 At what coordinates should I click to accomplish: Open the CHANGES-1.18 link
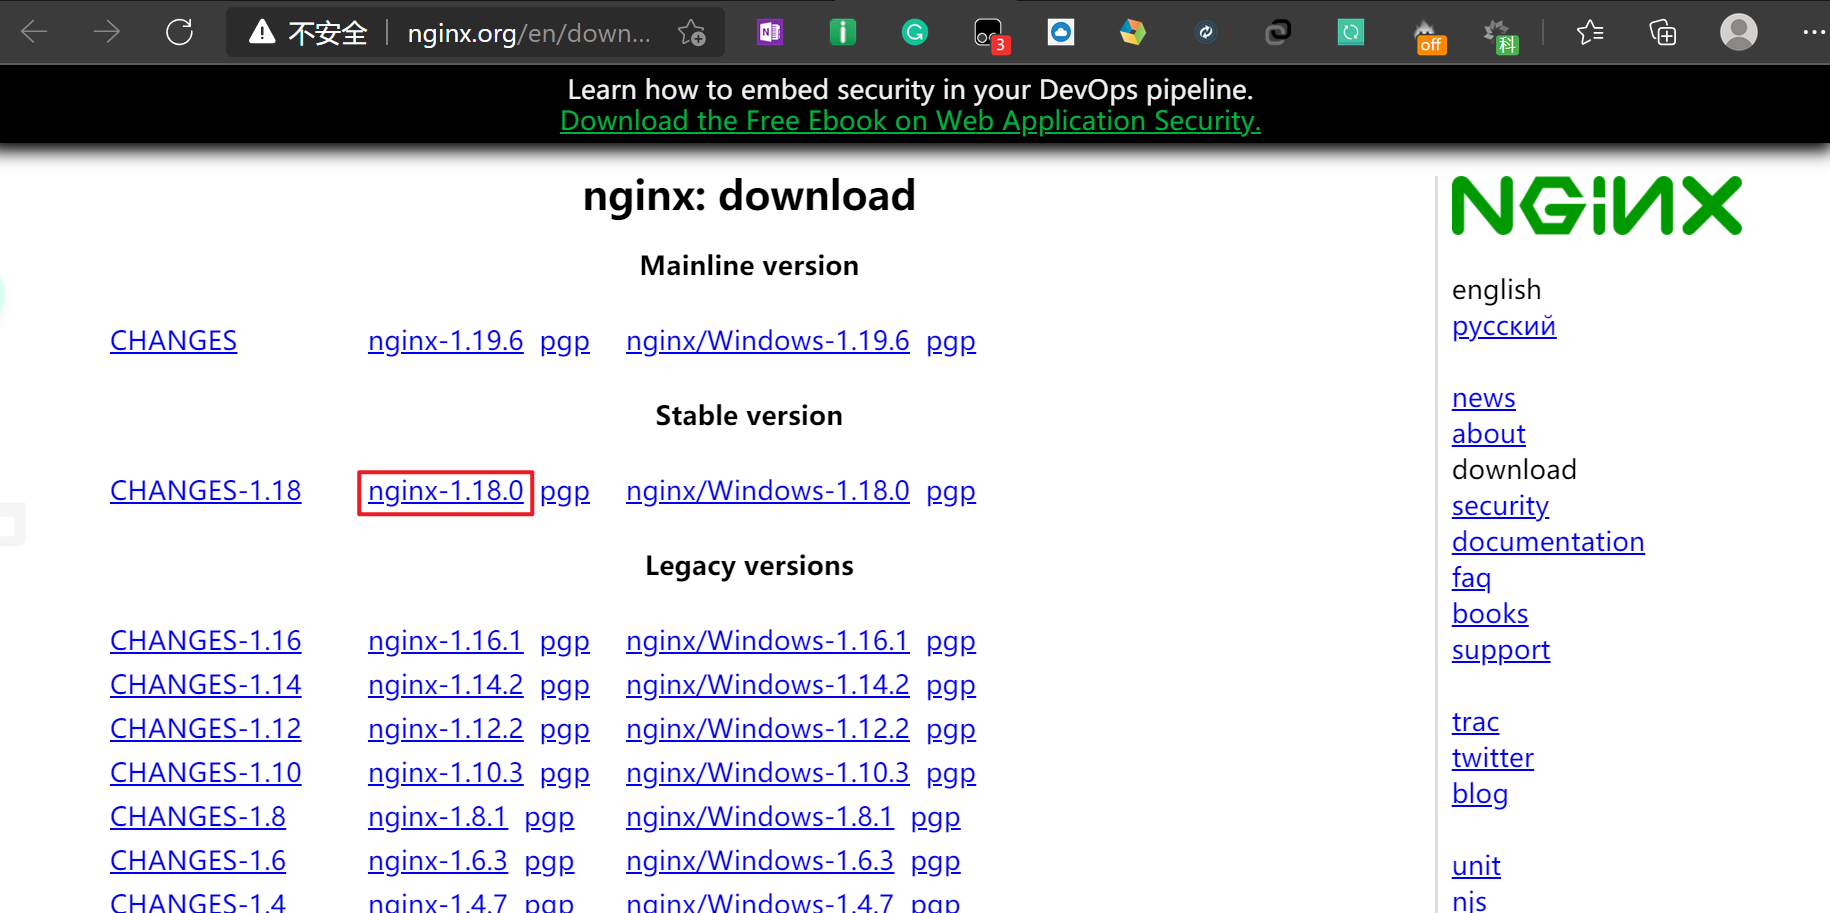206,491
